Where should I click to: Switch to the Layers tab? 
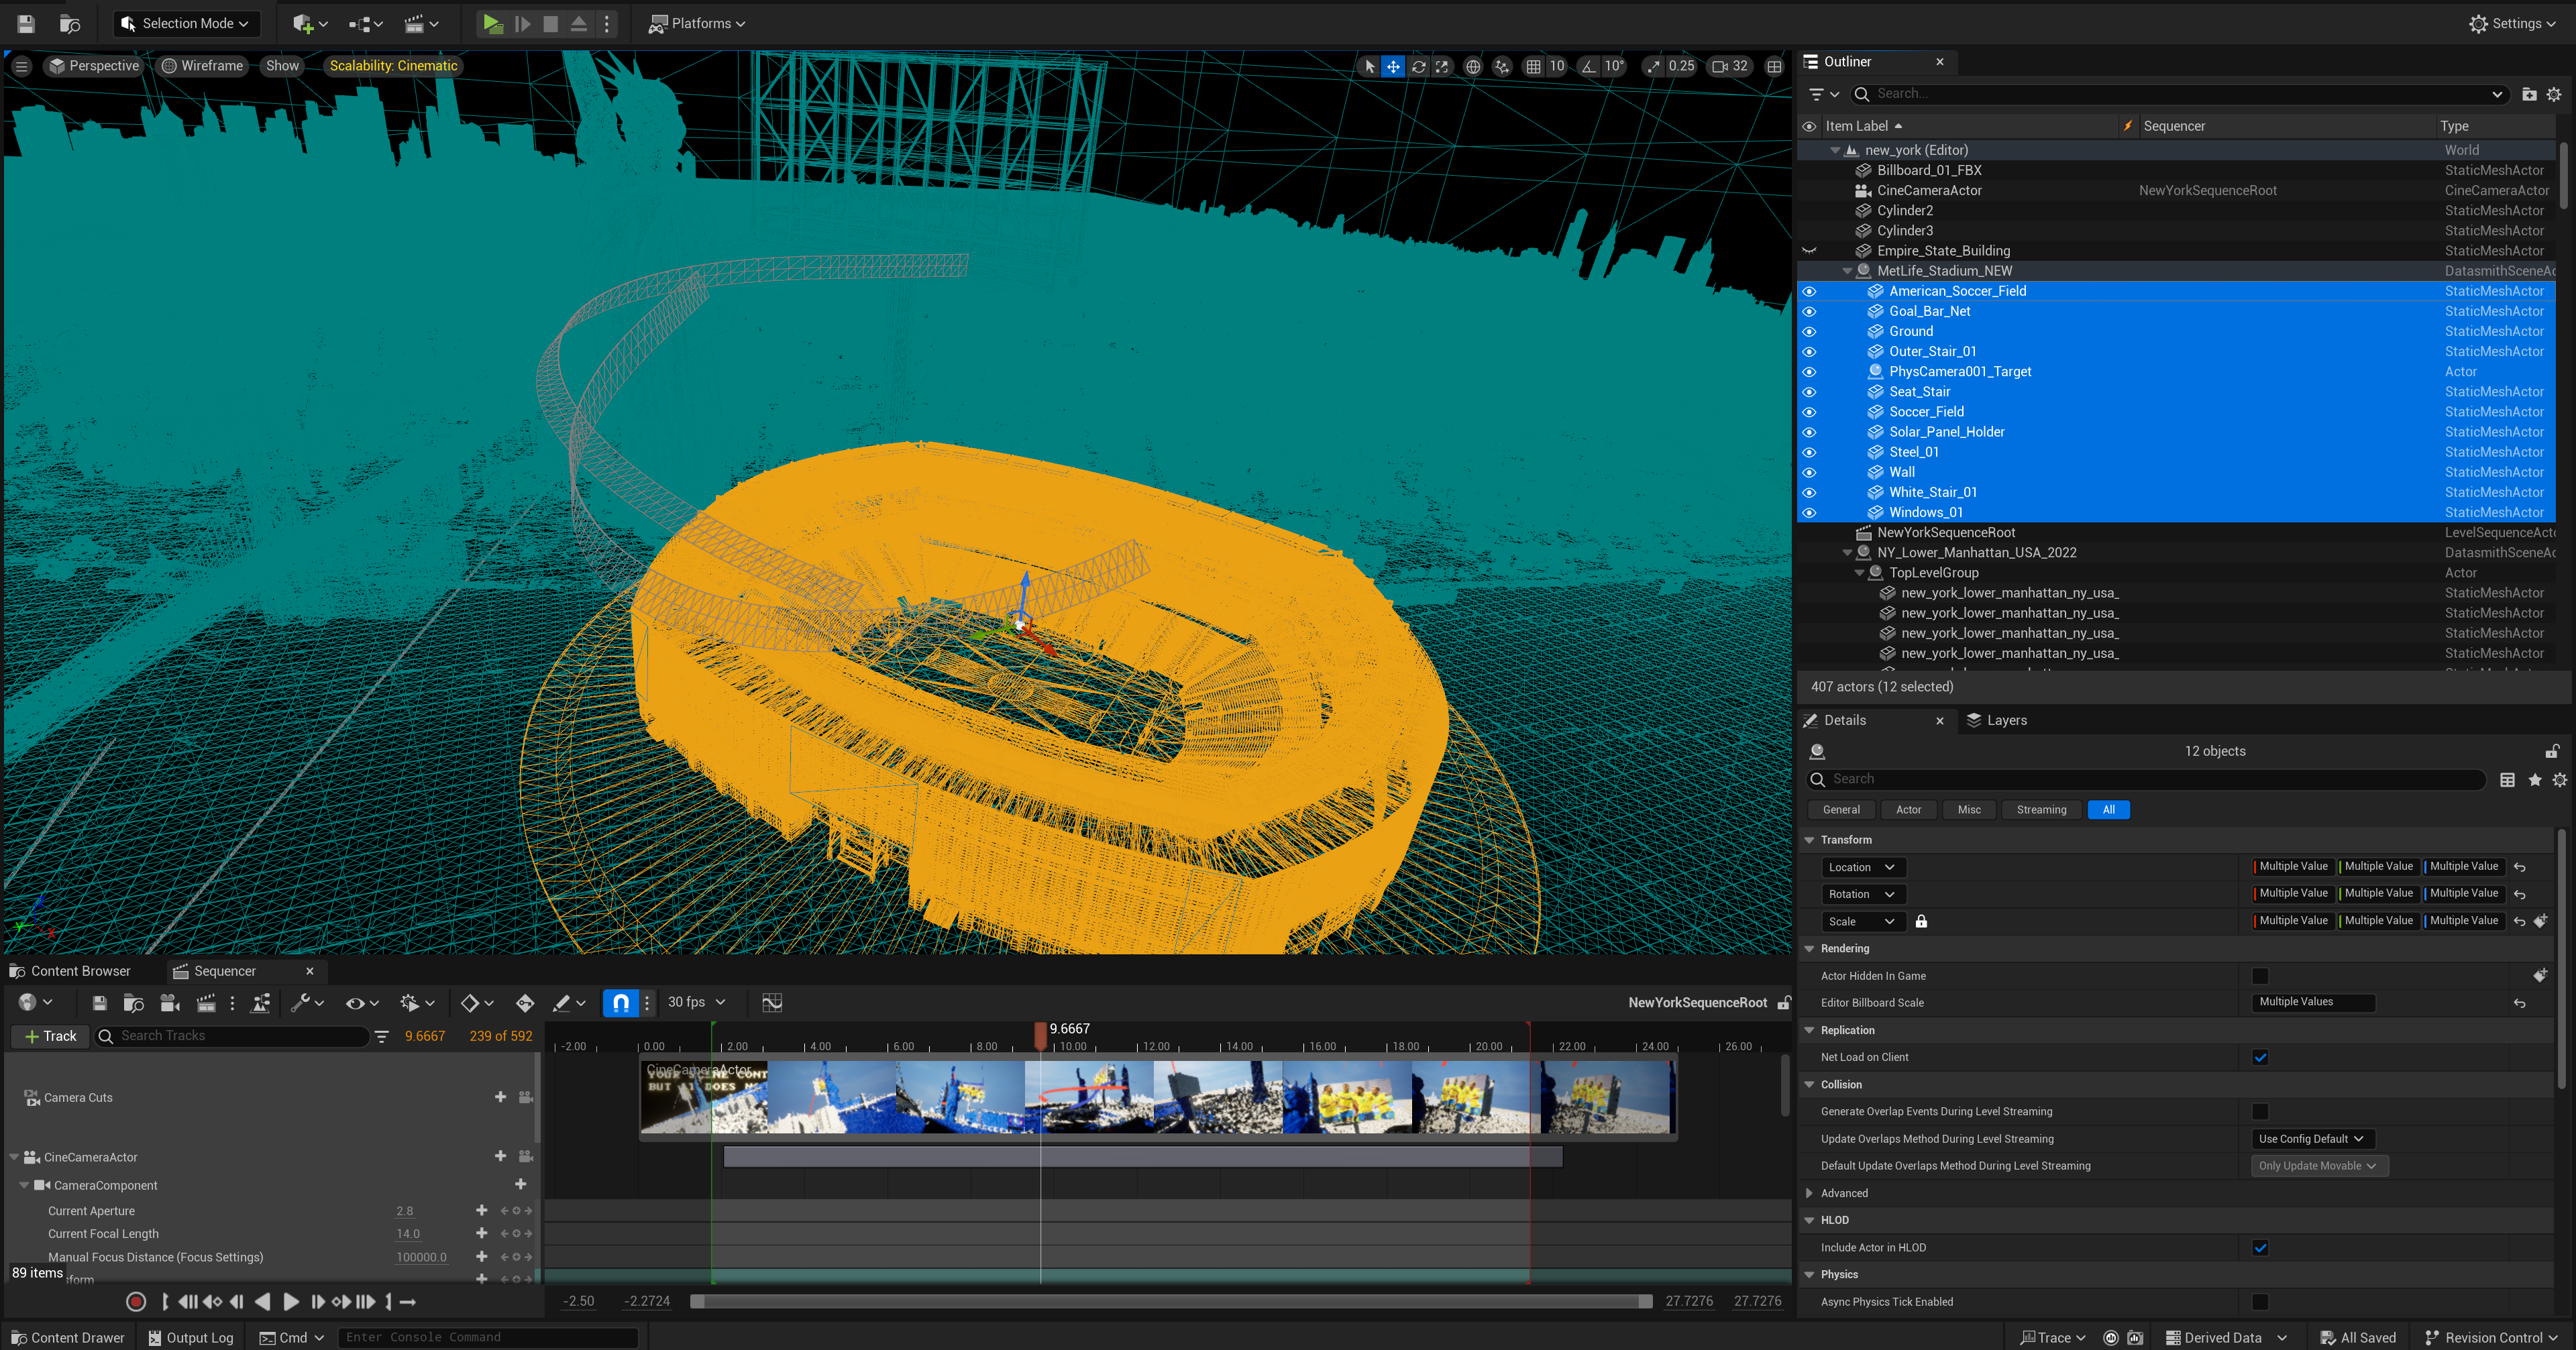coord(1996,720)
